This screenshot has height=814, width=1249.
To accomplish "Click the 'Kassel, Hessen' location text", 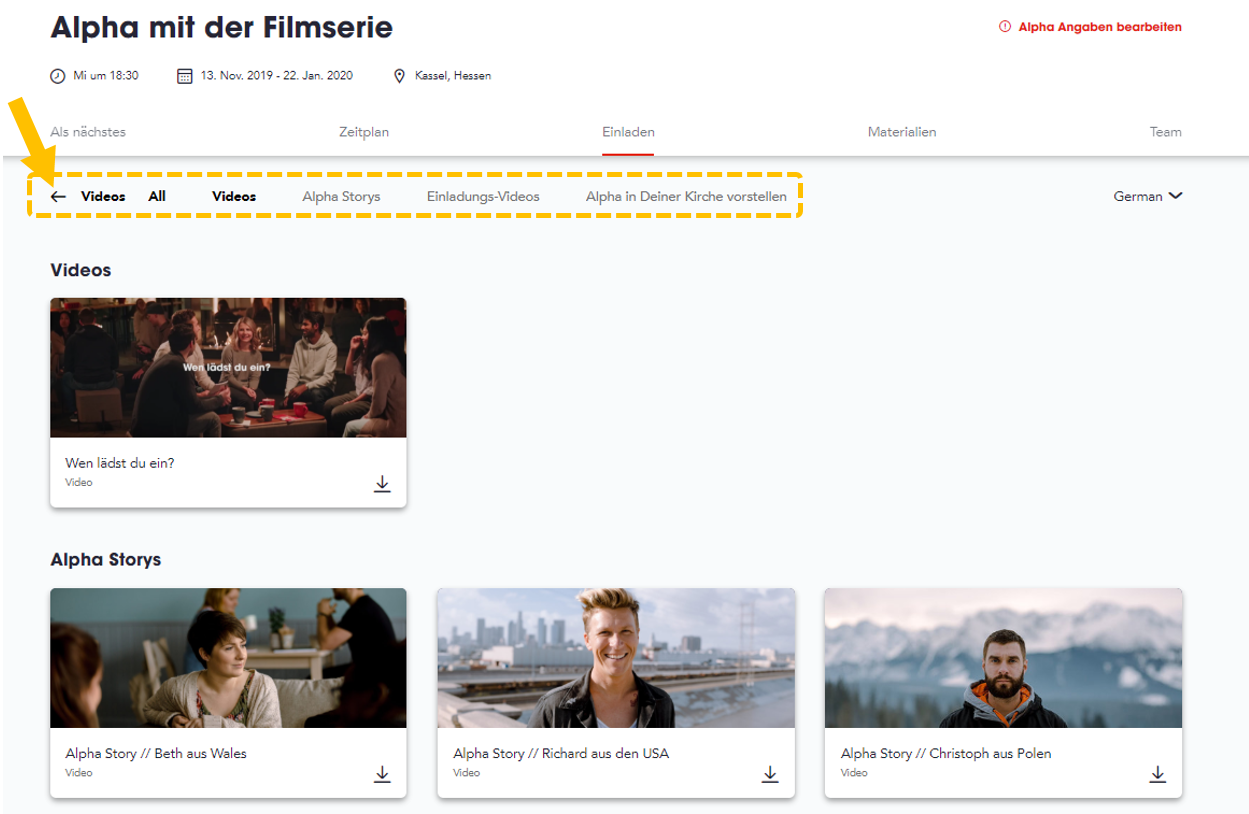I will (x=453, y=76).
